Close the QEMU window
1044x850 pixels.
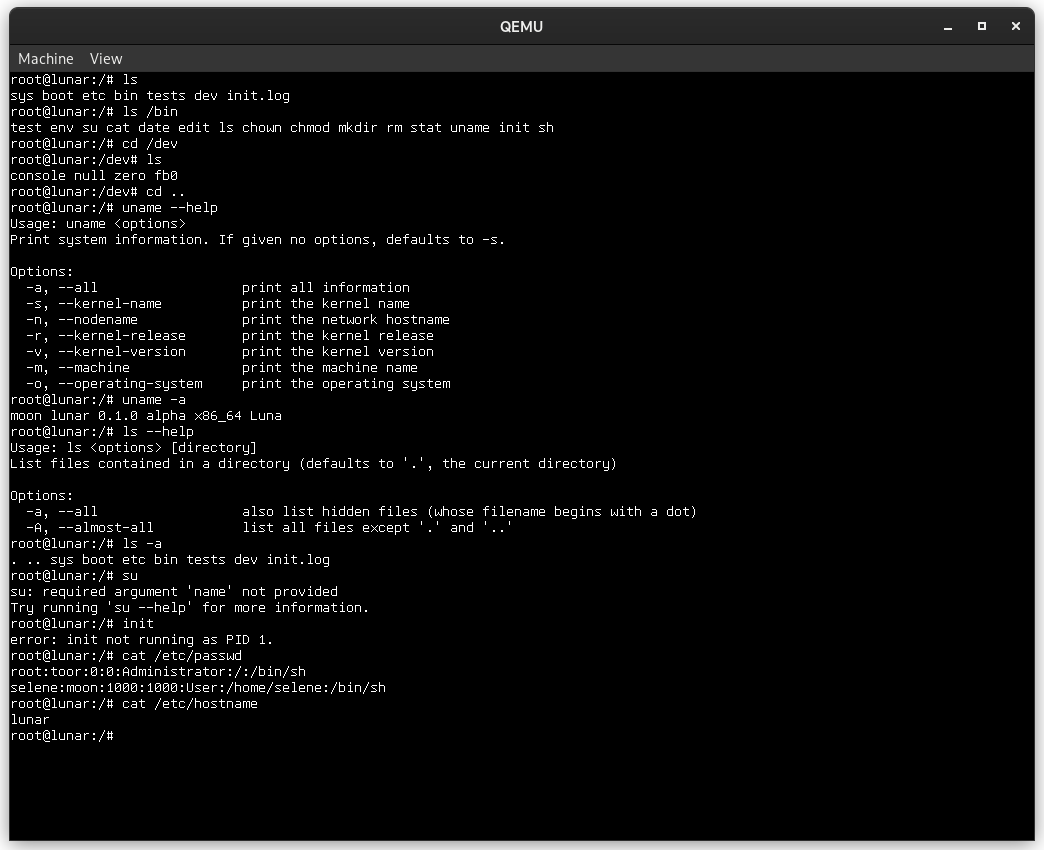tap(1015, 27)
